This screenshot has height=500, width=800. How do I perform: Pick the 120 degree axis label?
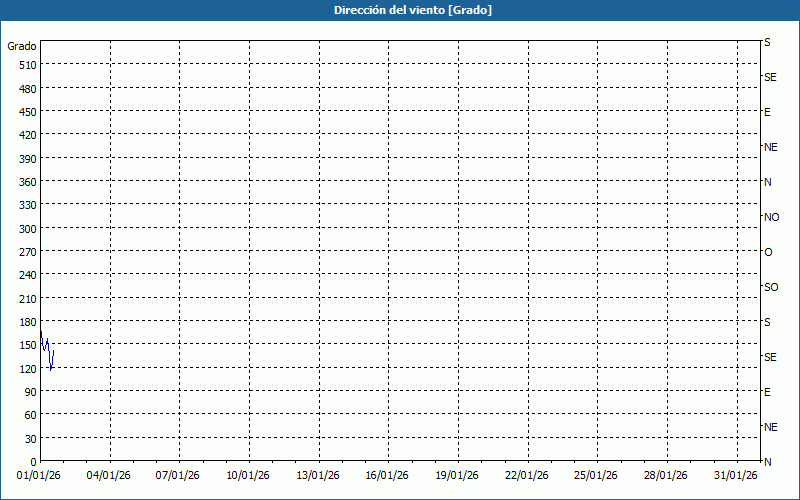click(x=28, y=368)
